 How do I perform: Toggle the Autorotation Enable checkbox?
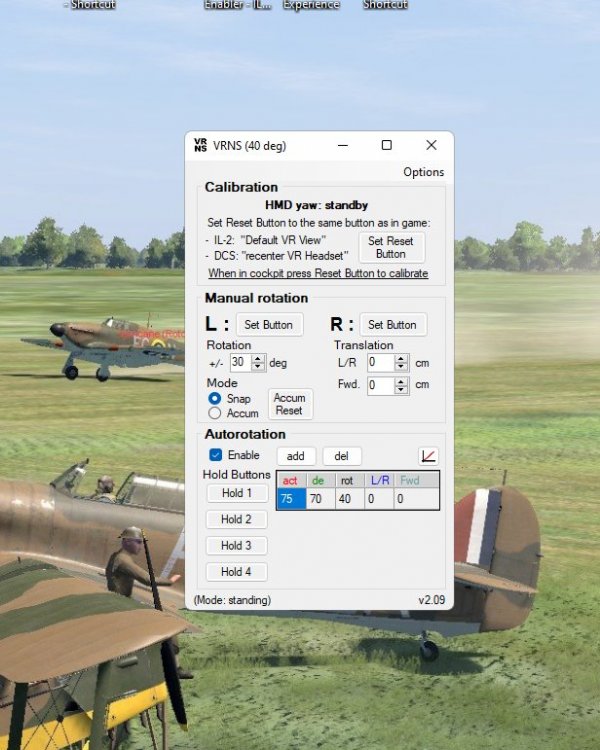(216, 455)
